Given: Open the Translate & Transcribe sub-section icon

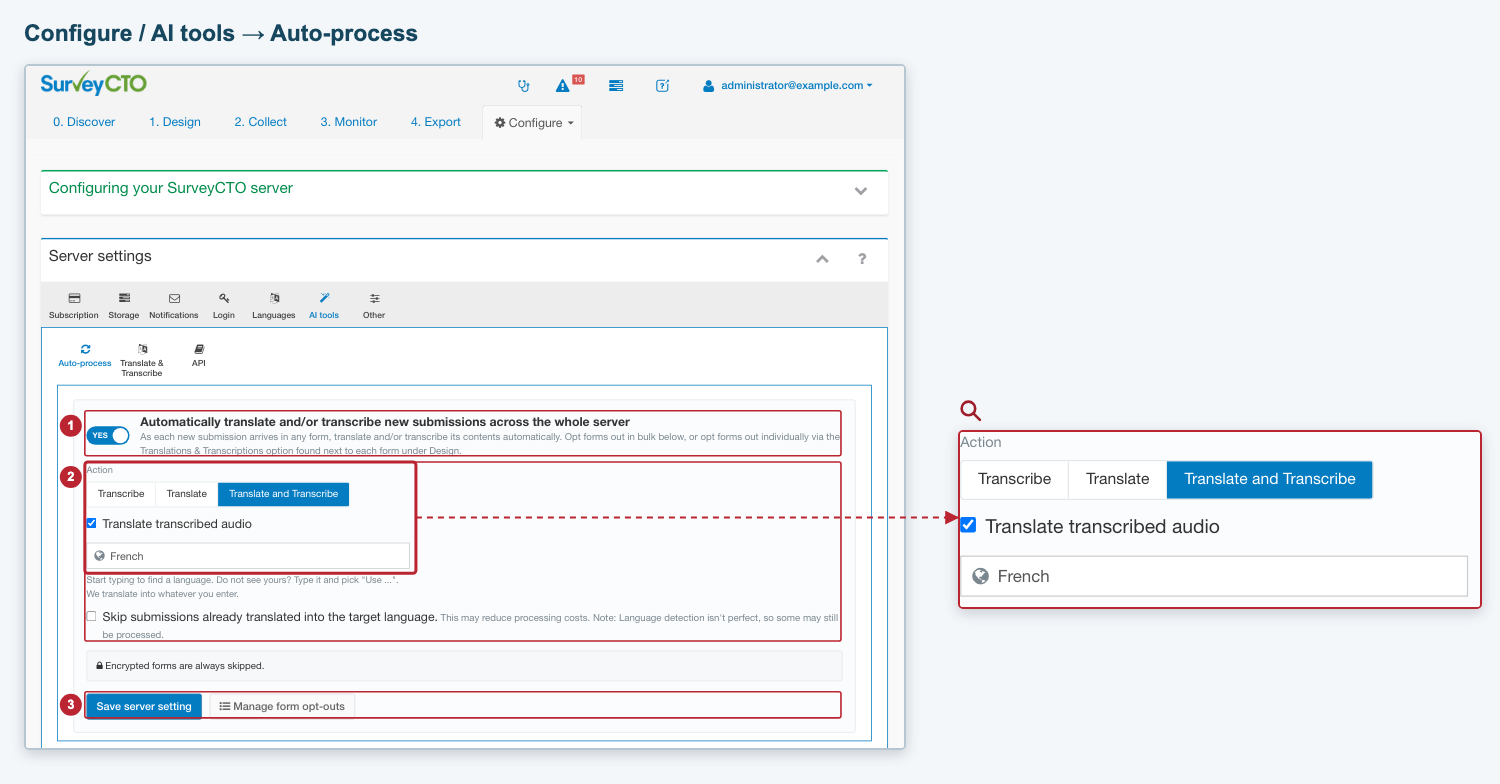Looking at the screenshot, I should pos(142,349).
